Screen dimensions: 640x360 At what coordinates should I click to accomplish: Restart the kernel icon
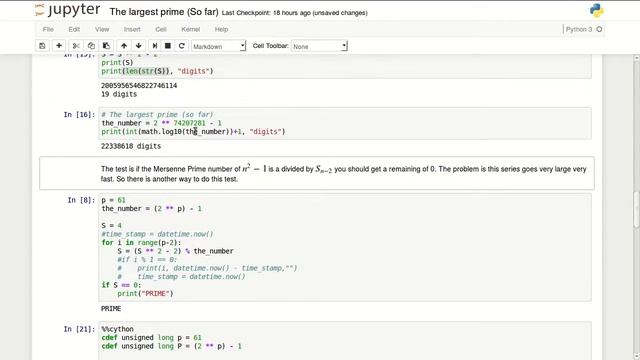click(182, 46)
